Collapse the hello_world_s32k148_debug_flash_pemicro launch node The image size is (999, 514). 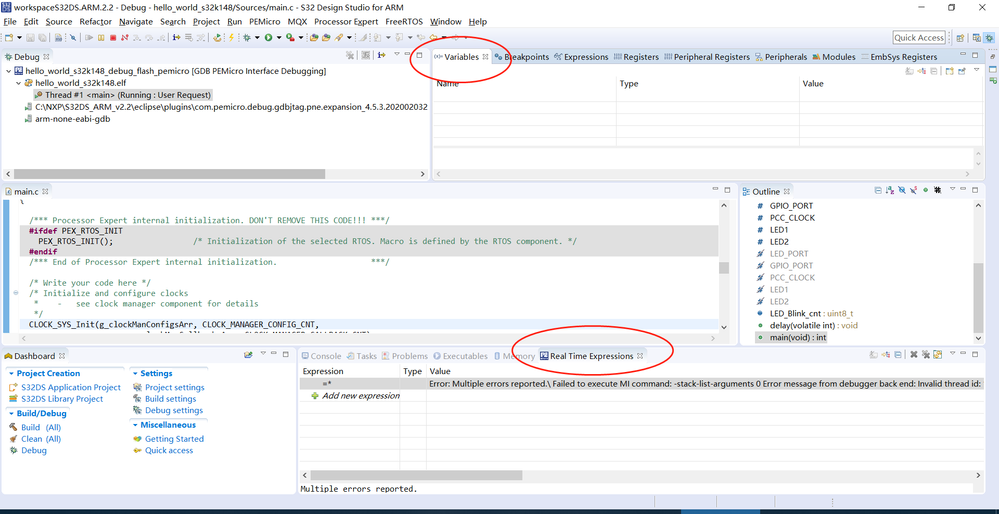8,71
